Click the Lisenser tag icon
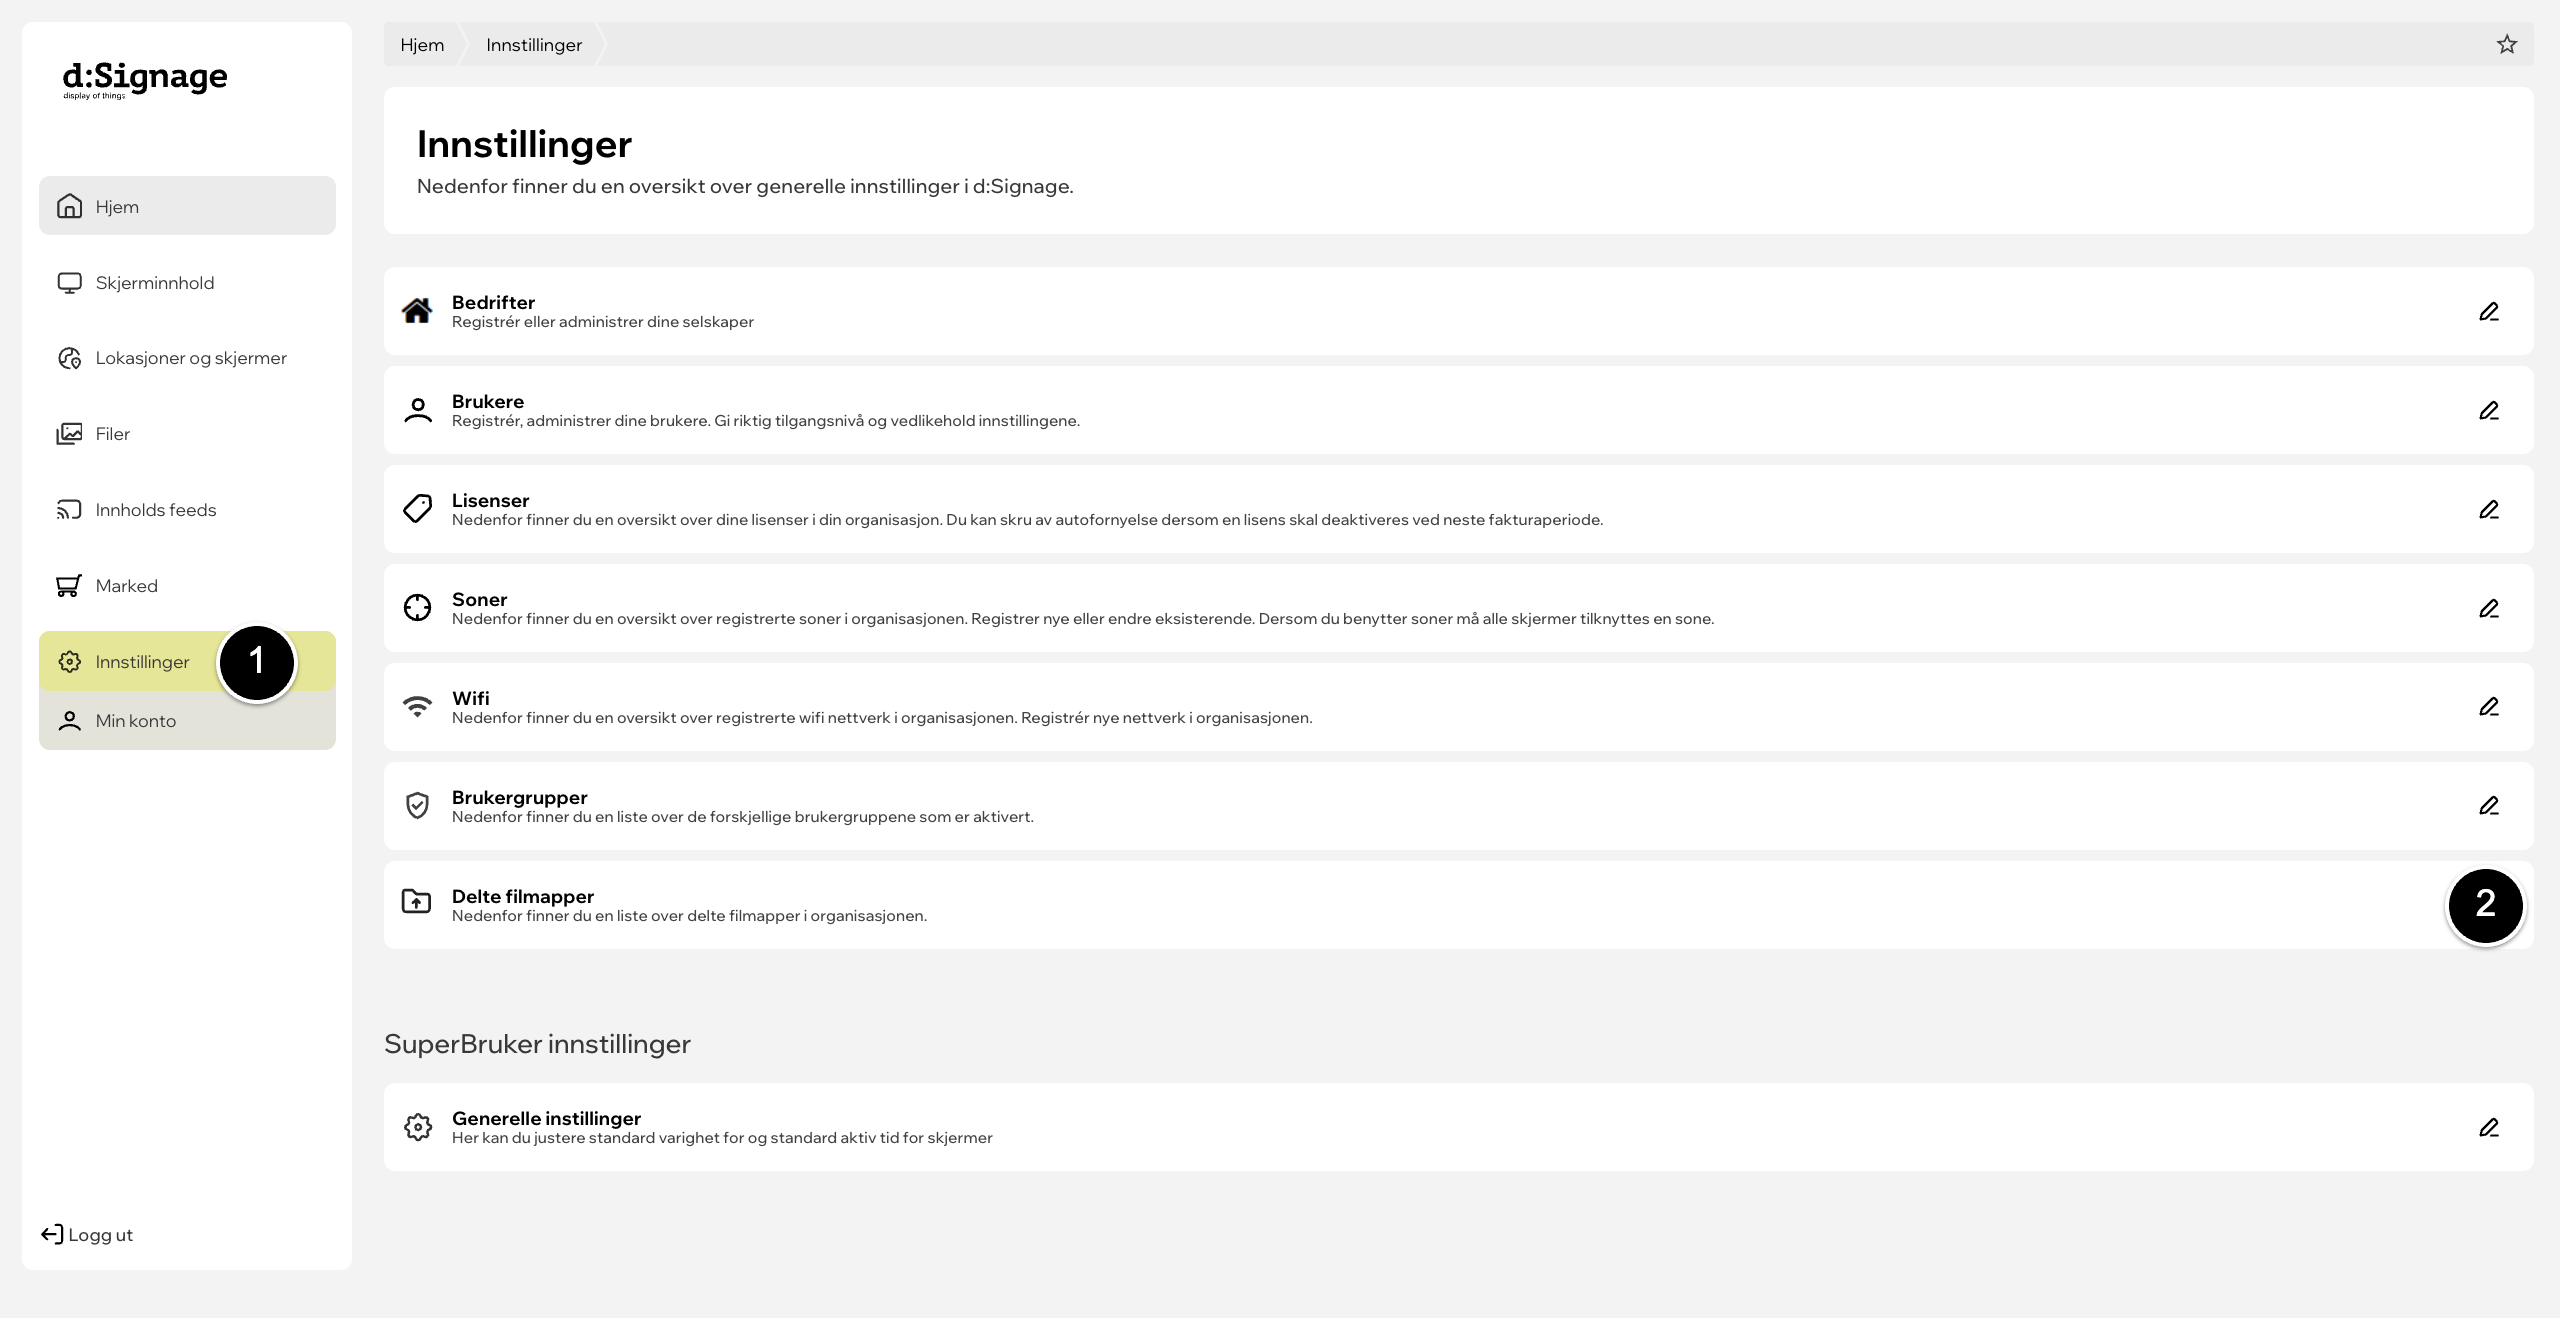 pos(417,509)
